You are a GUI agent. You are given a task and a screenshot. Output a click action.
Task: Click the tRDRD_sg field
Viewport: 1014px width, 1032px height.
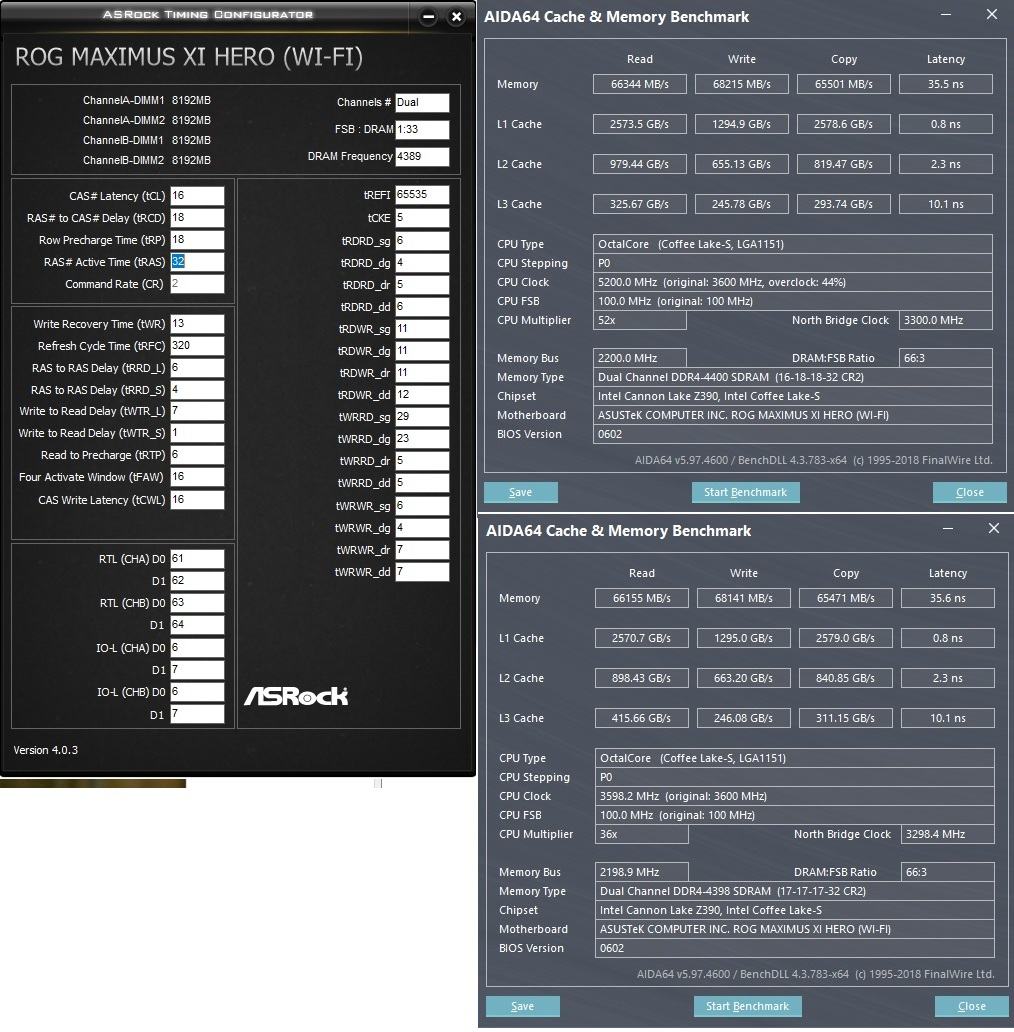[422, 241]
